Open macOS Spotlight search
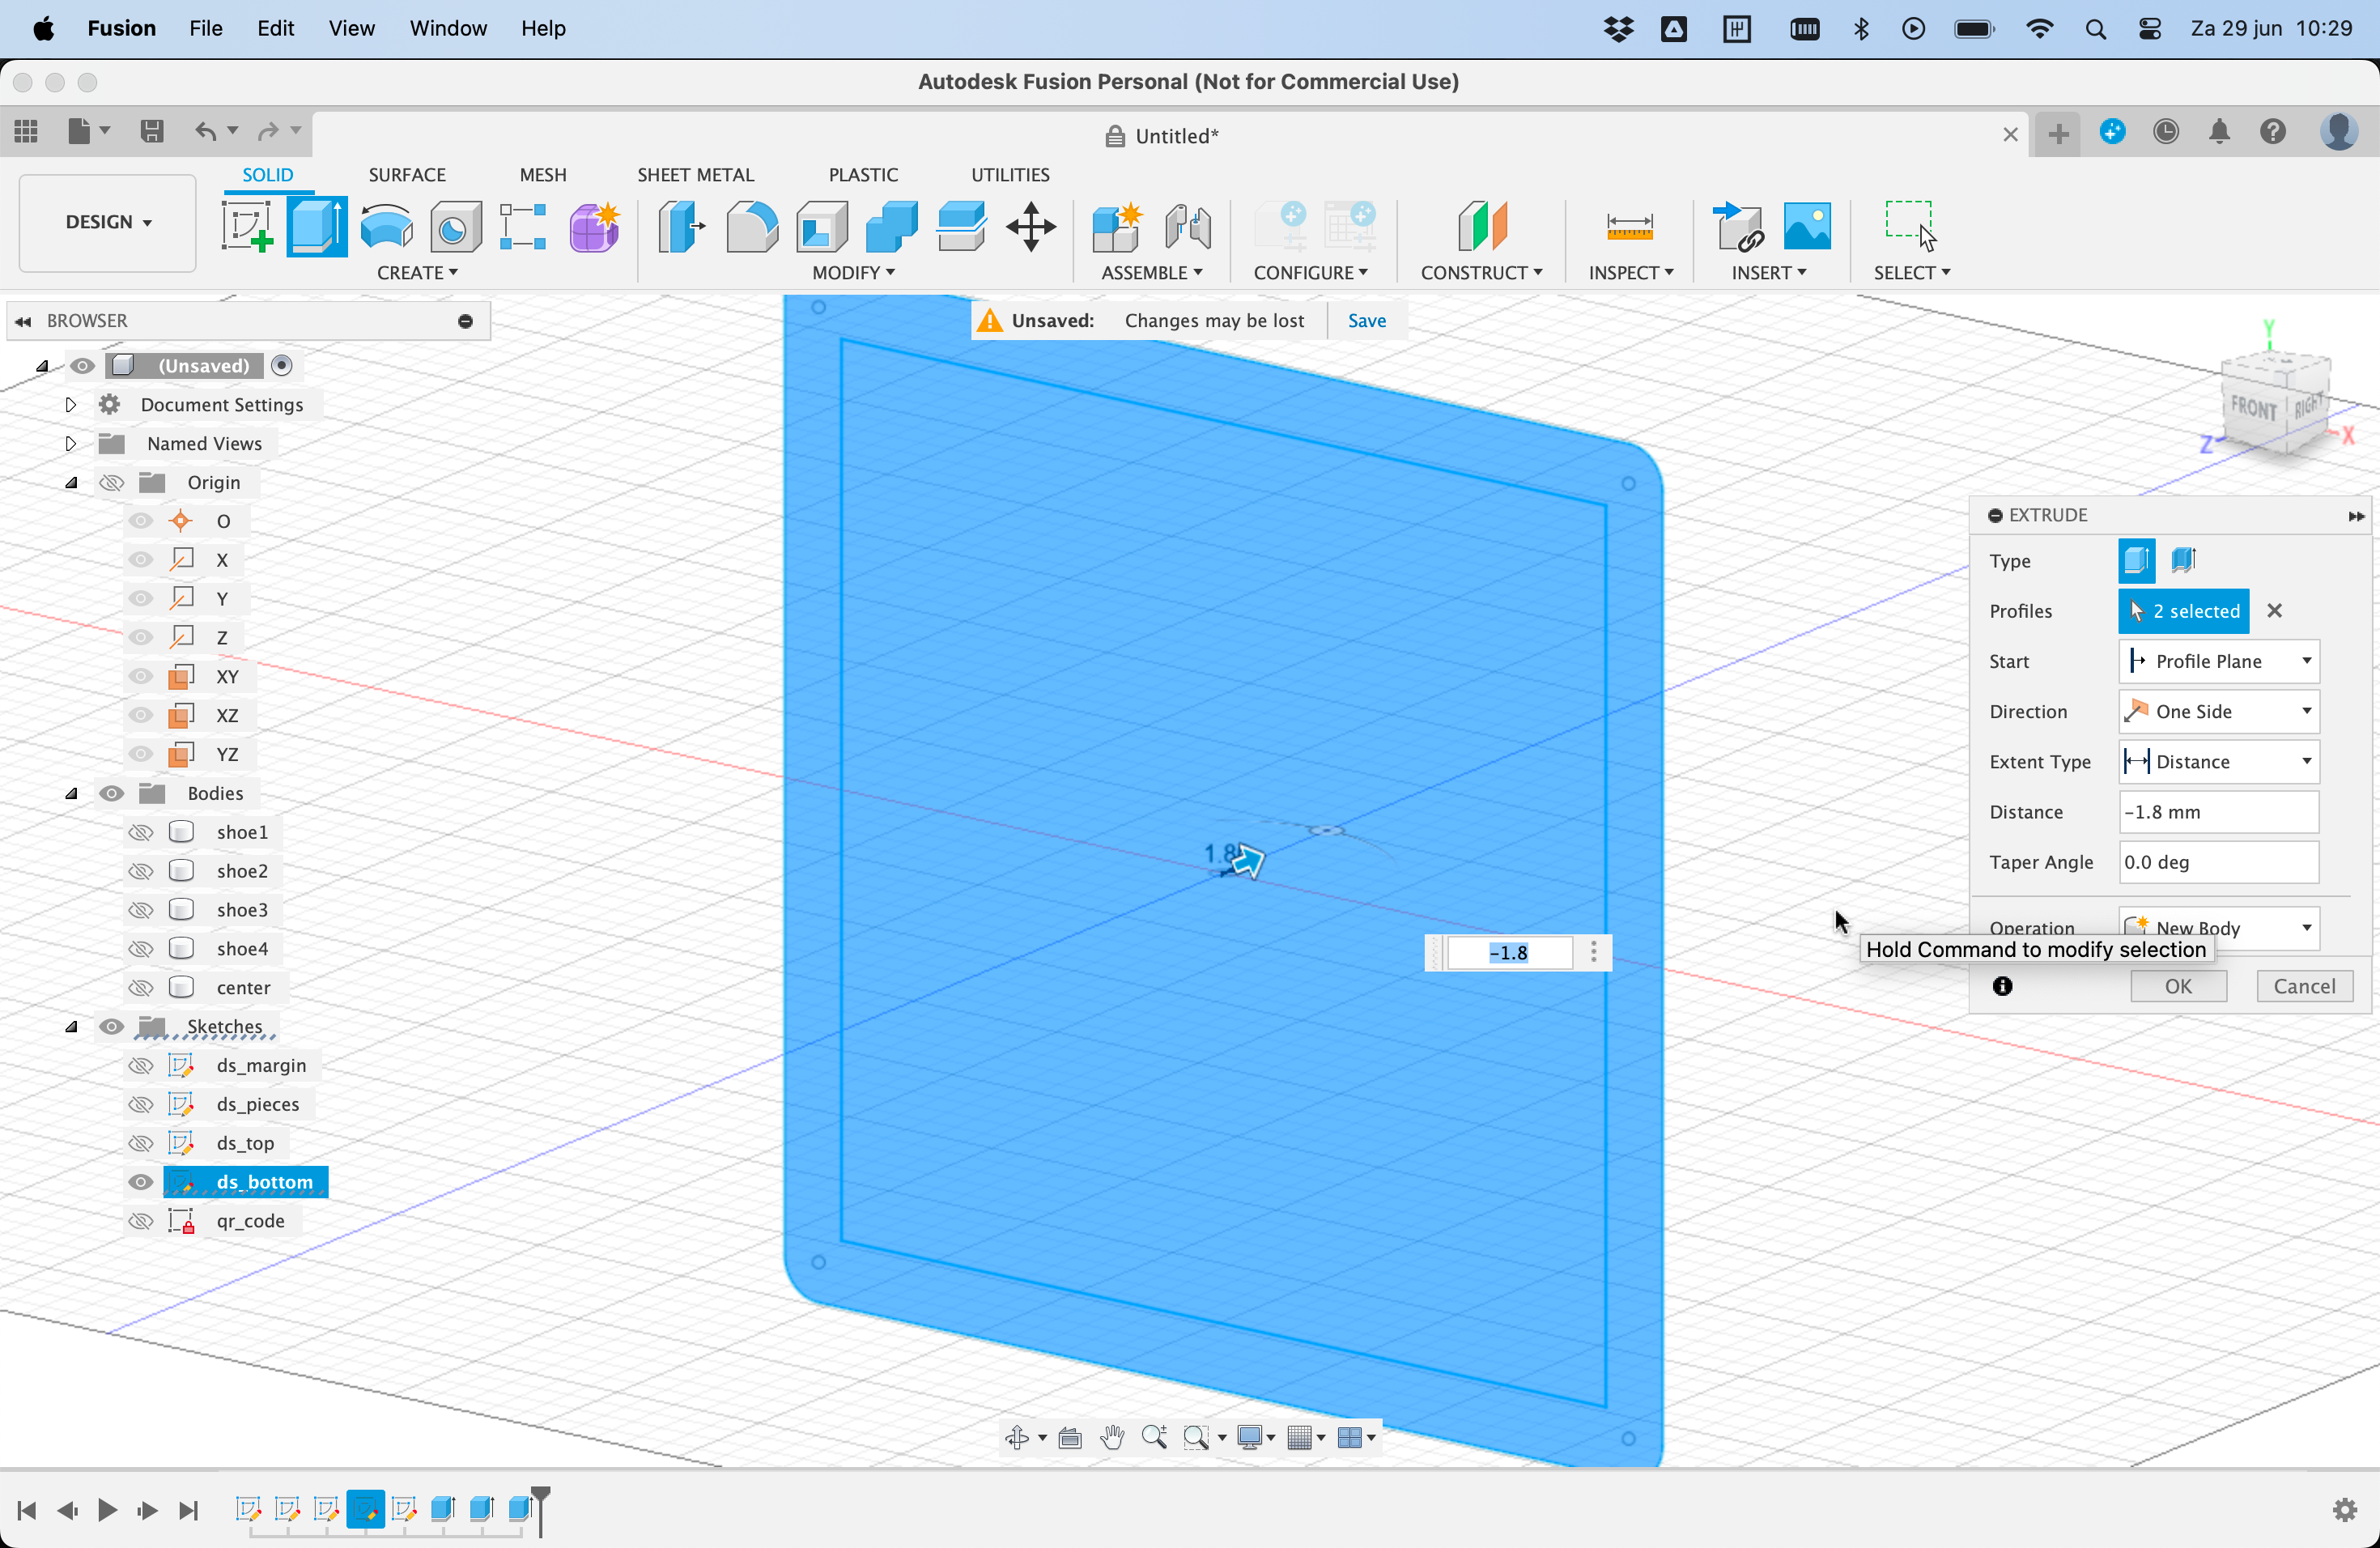Image resolution: width=2380 pixels, height=1548 pixels. (x=2096, y=29)
